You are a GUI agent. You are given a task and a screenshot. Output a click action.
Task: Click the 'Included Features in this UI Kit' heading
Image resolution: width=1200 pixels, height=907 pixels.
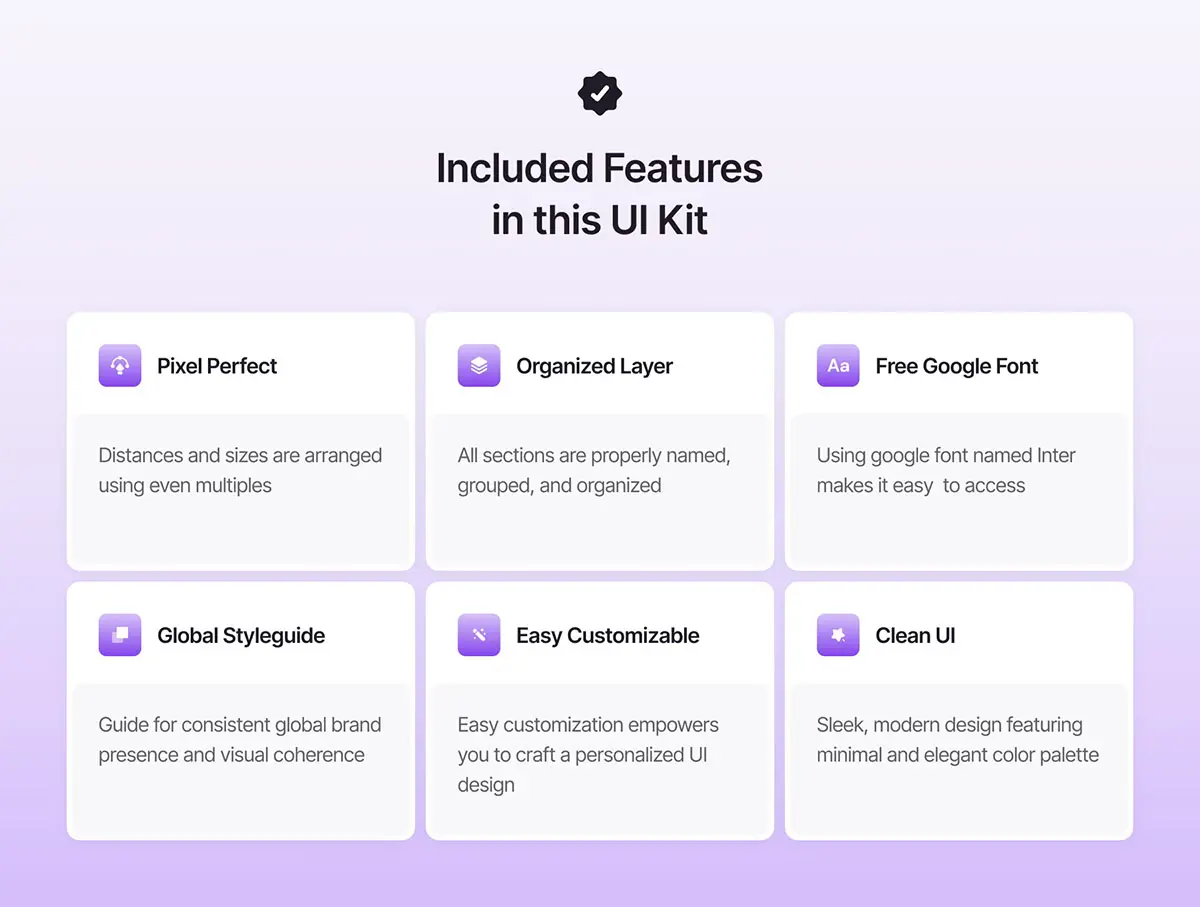point(600,194)
